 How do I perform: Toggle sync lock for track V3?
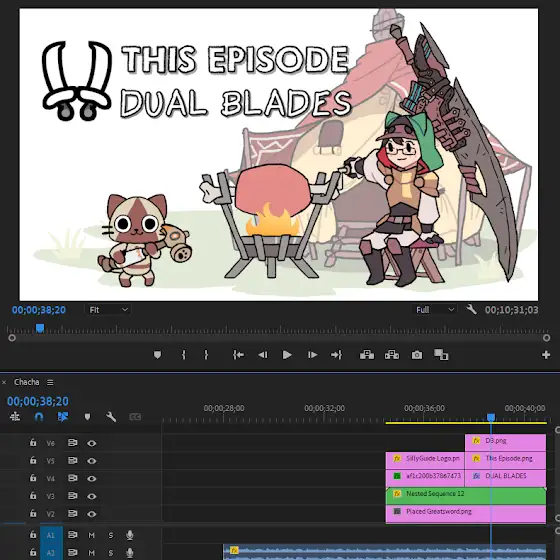(72, 496)
